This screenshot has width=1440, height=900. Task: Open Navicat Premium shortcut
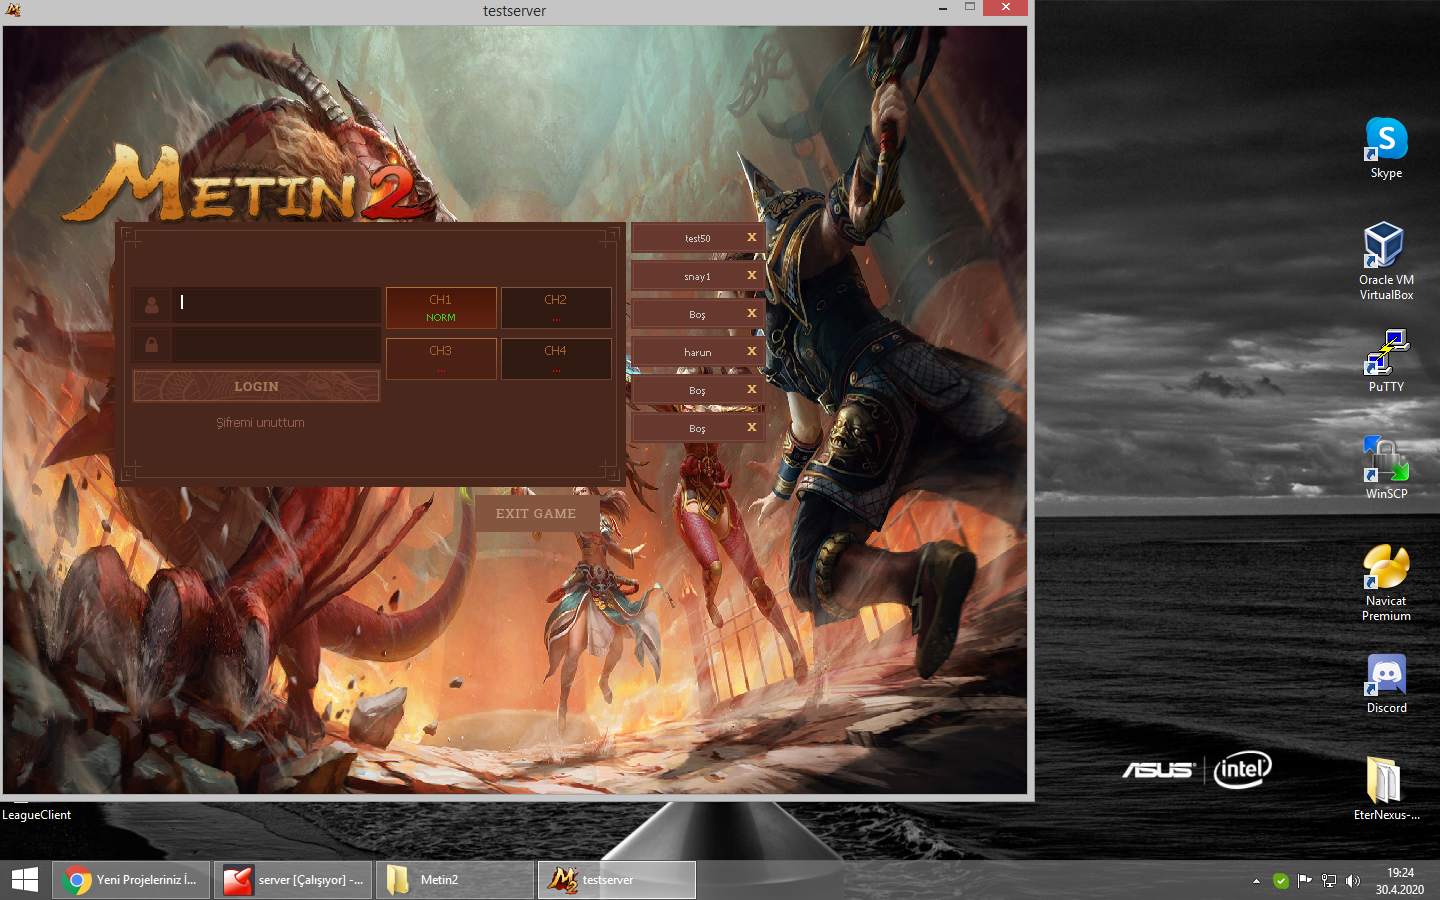[x=1386, y=583]
